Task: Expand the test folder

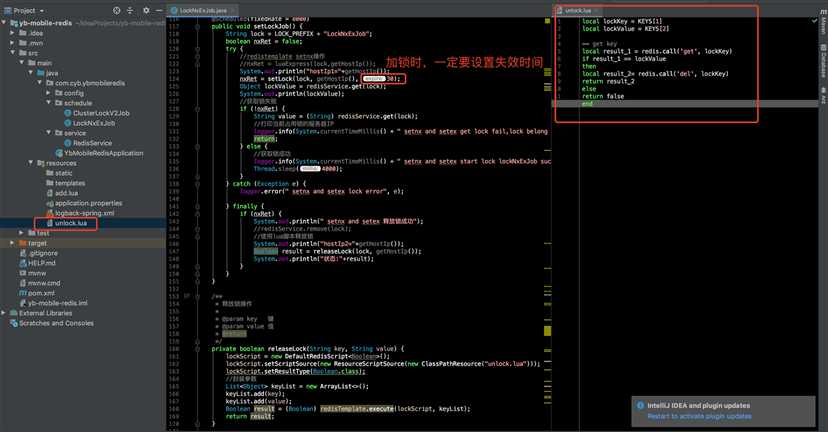Action: click(x=22, y=233)
